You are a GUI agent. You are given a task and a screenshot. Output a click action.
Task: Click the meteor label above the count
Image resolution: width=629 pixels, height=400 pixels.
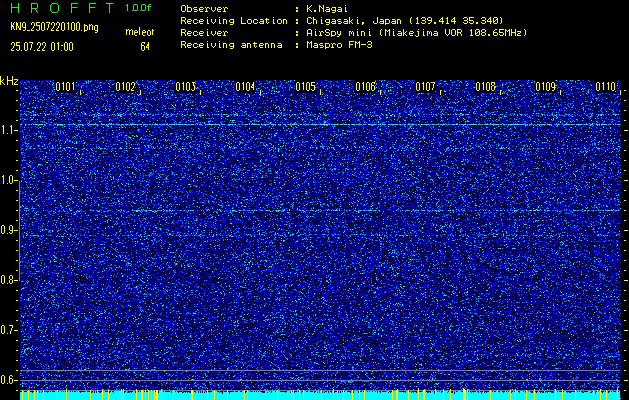(x=140, y=32)
